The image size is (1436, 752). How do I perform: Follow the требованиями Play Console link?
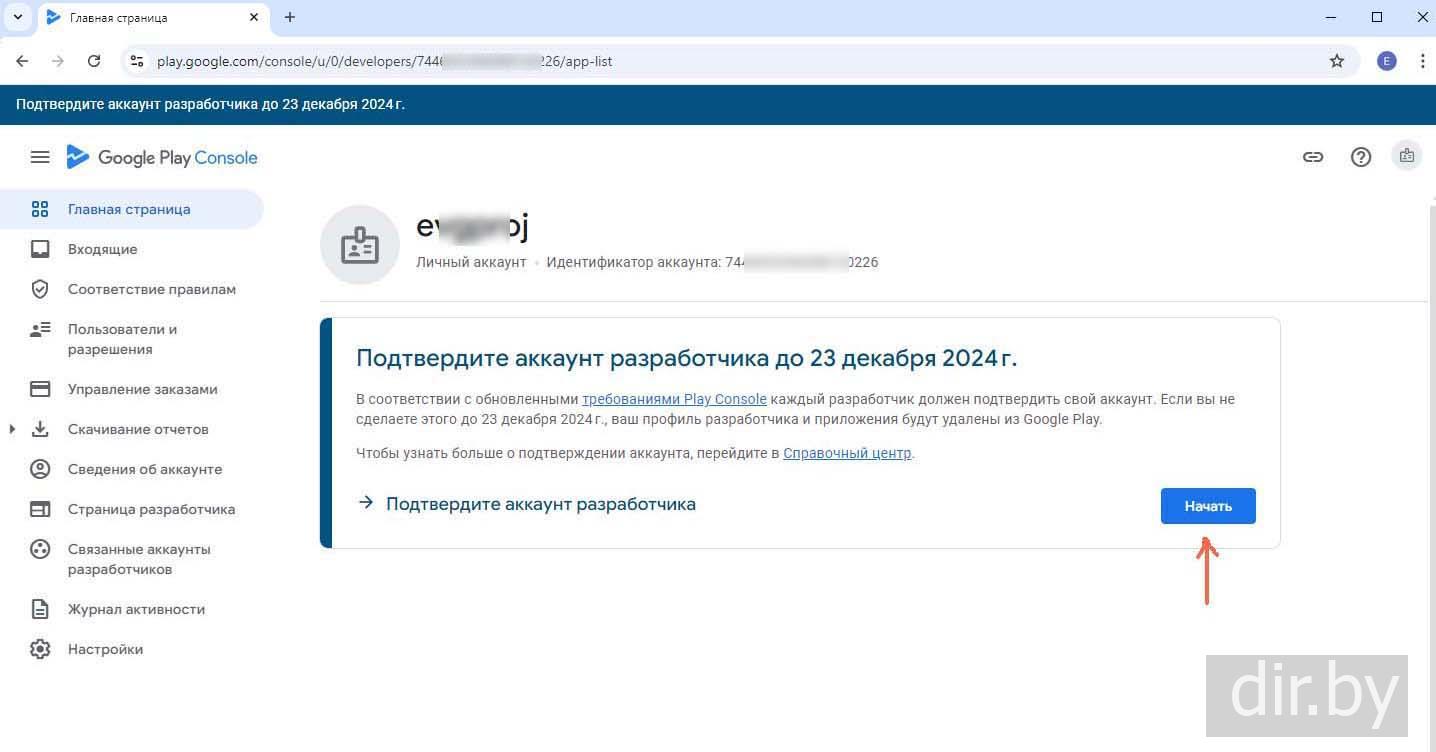coord(674,399)
